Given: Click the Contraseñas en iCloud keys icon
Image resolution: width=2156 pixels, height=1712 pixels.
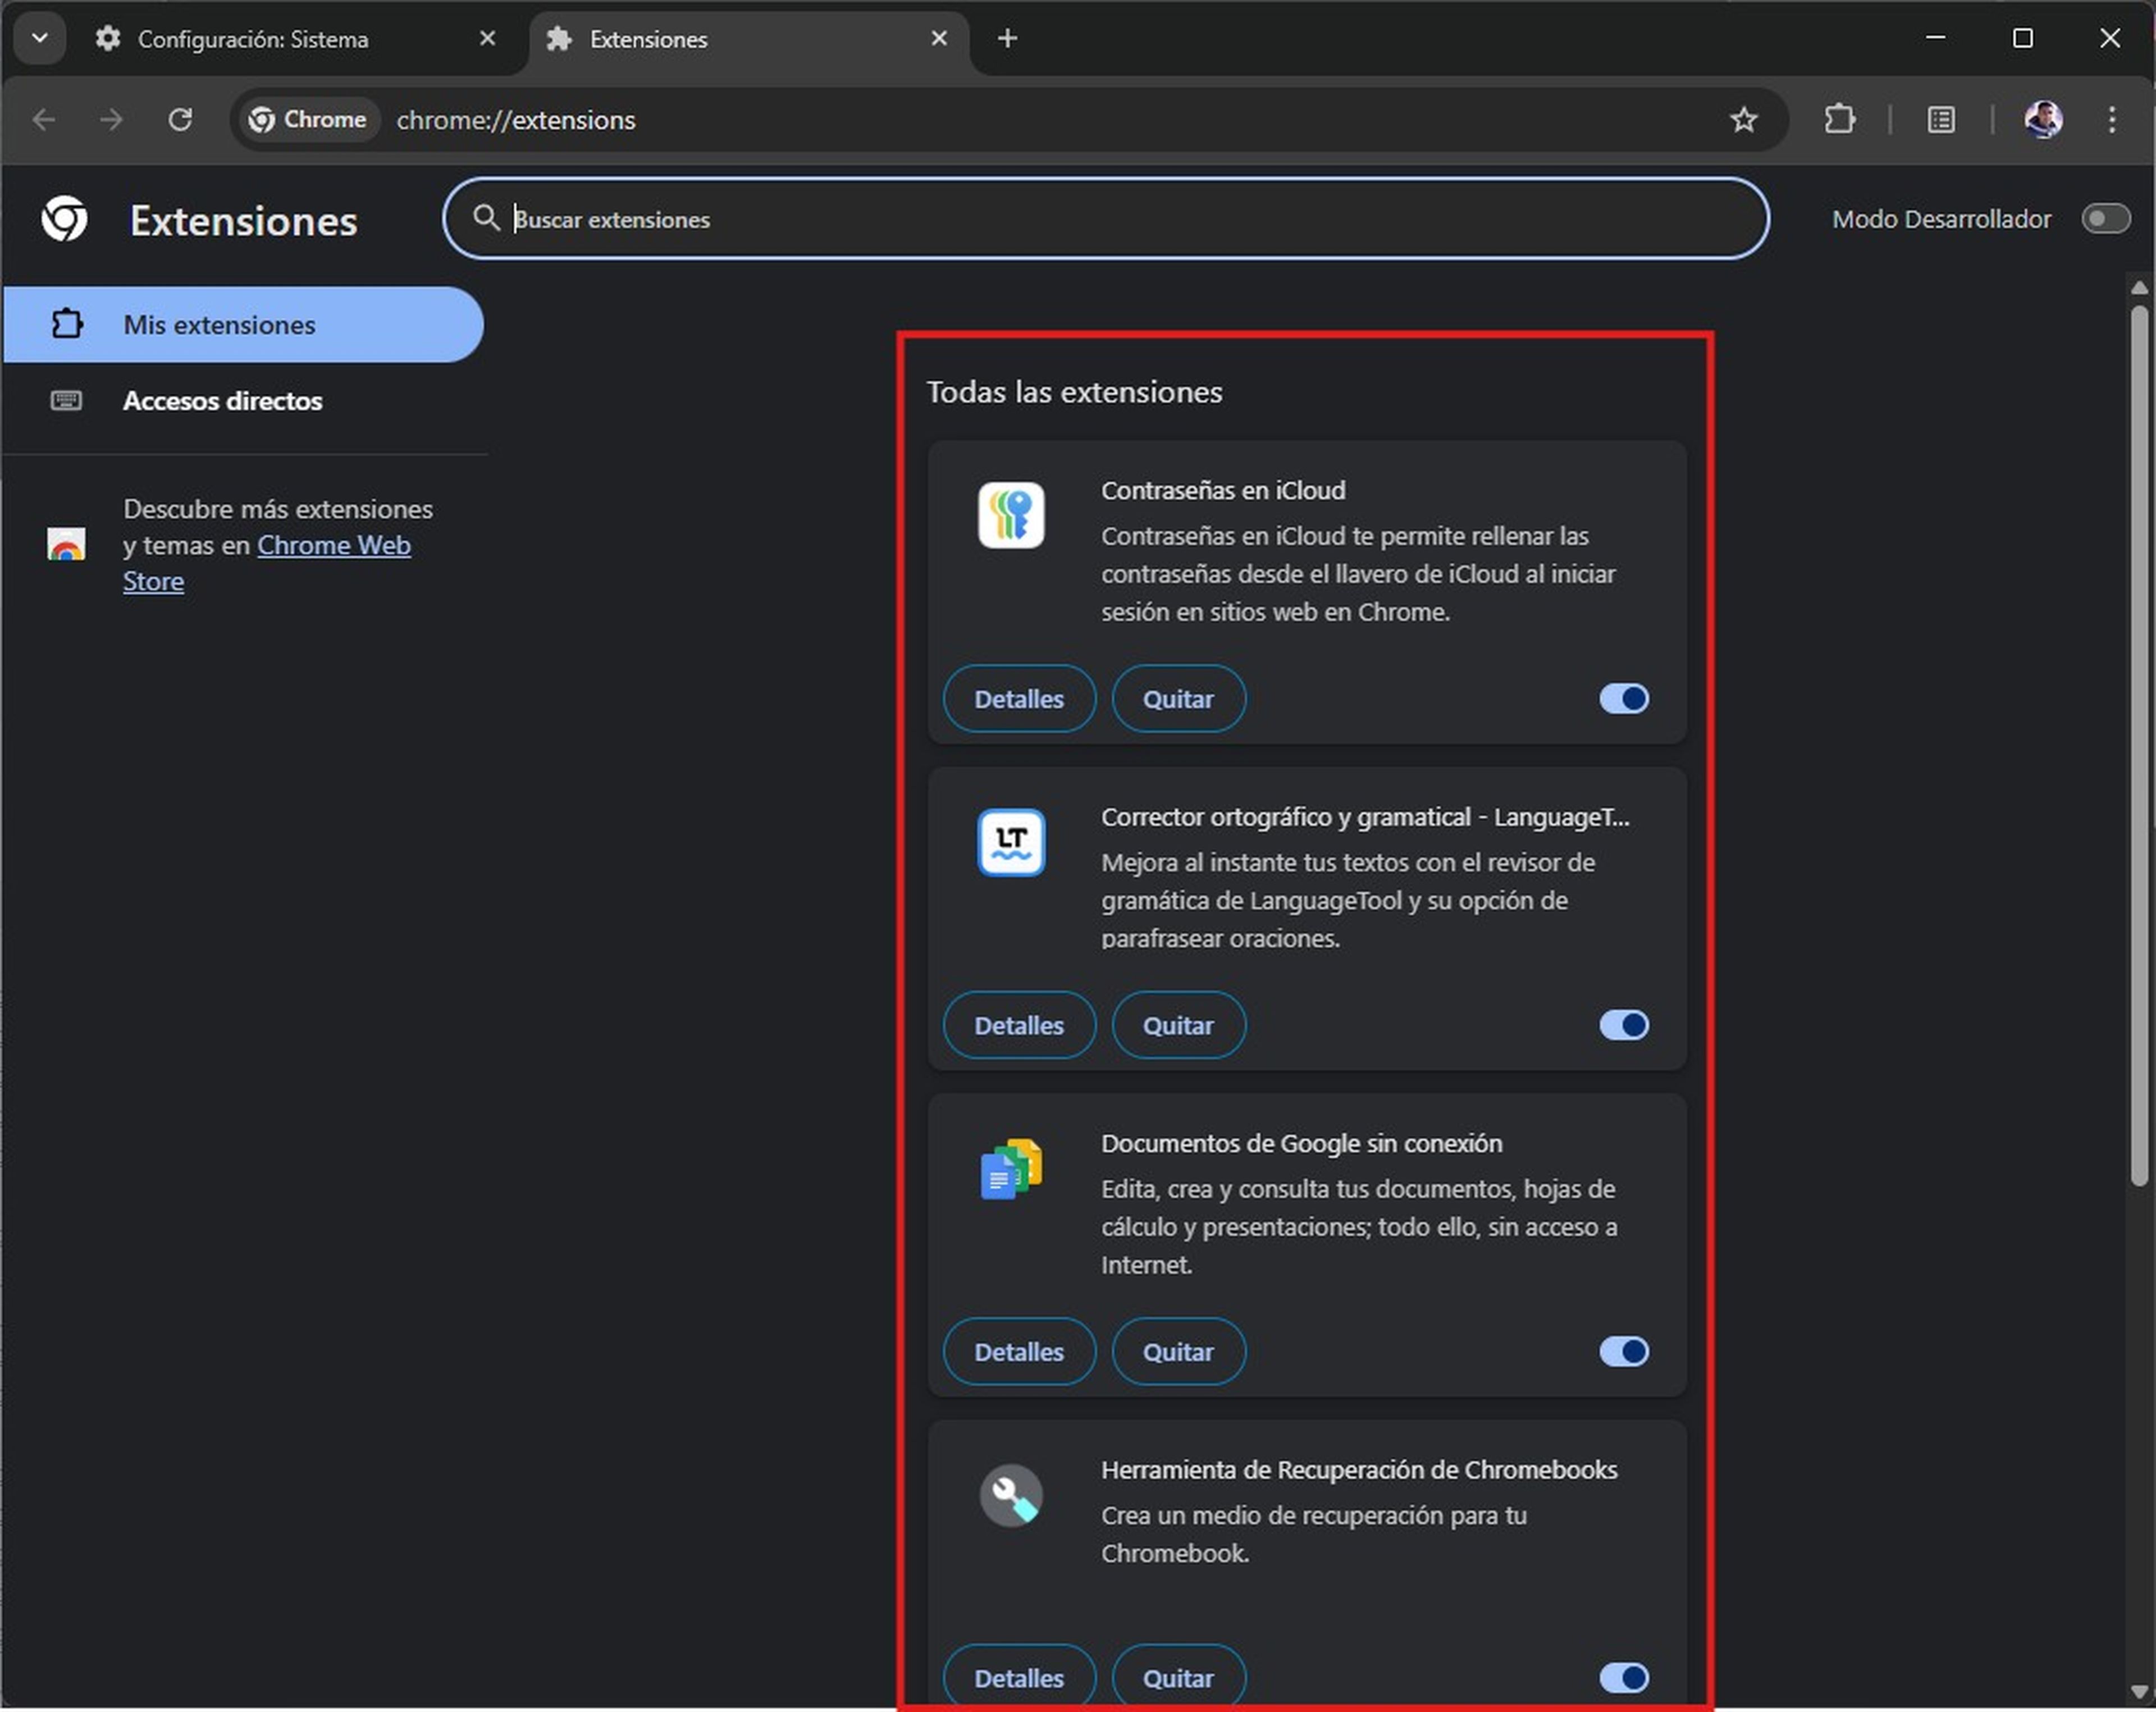Looking at the screenshot, I should coord(1011,516).
